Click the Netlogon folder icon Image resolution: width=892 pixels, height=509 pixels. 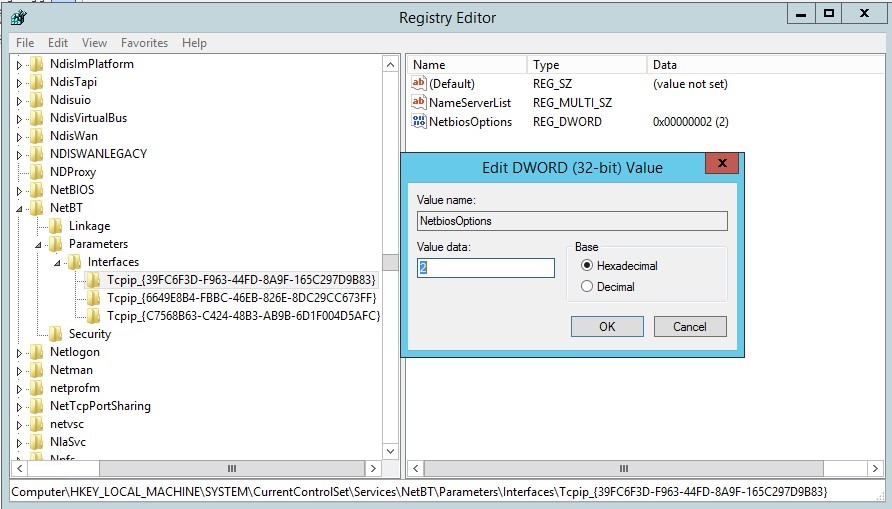point(38,352)
